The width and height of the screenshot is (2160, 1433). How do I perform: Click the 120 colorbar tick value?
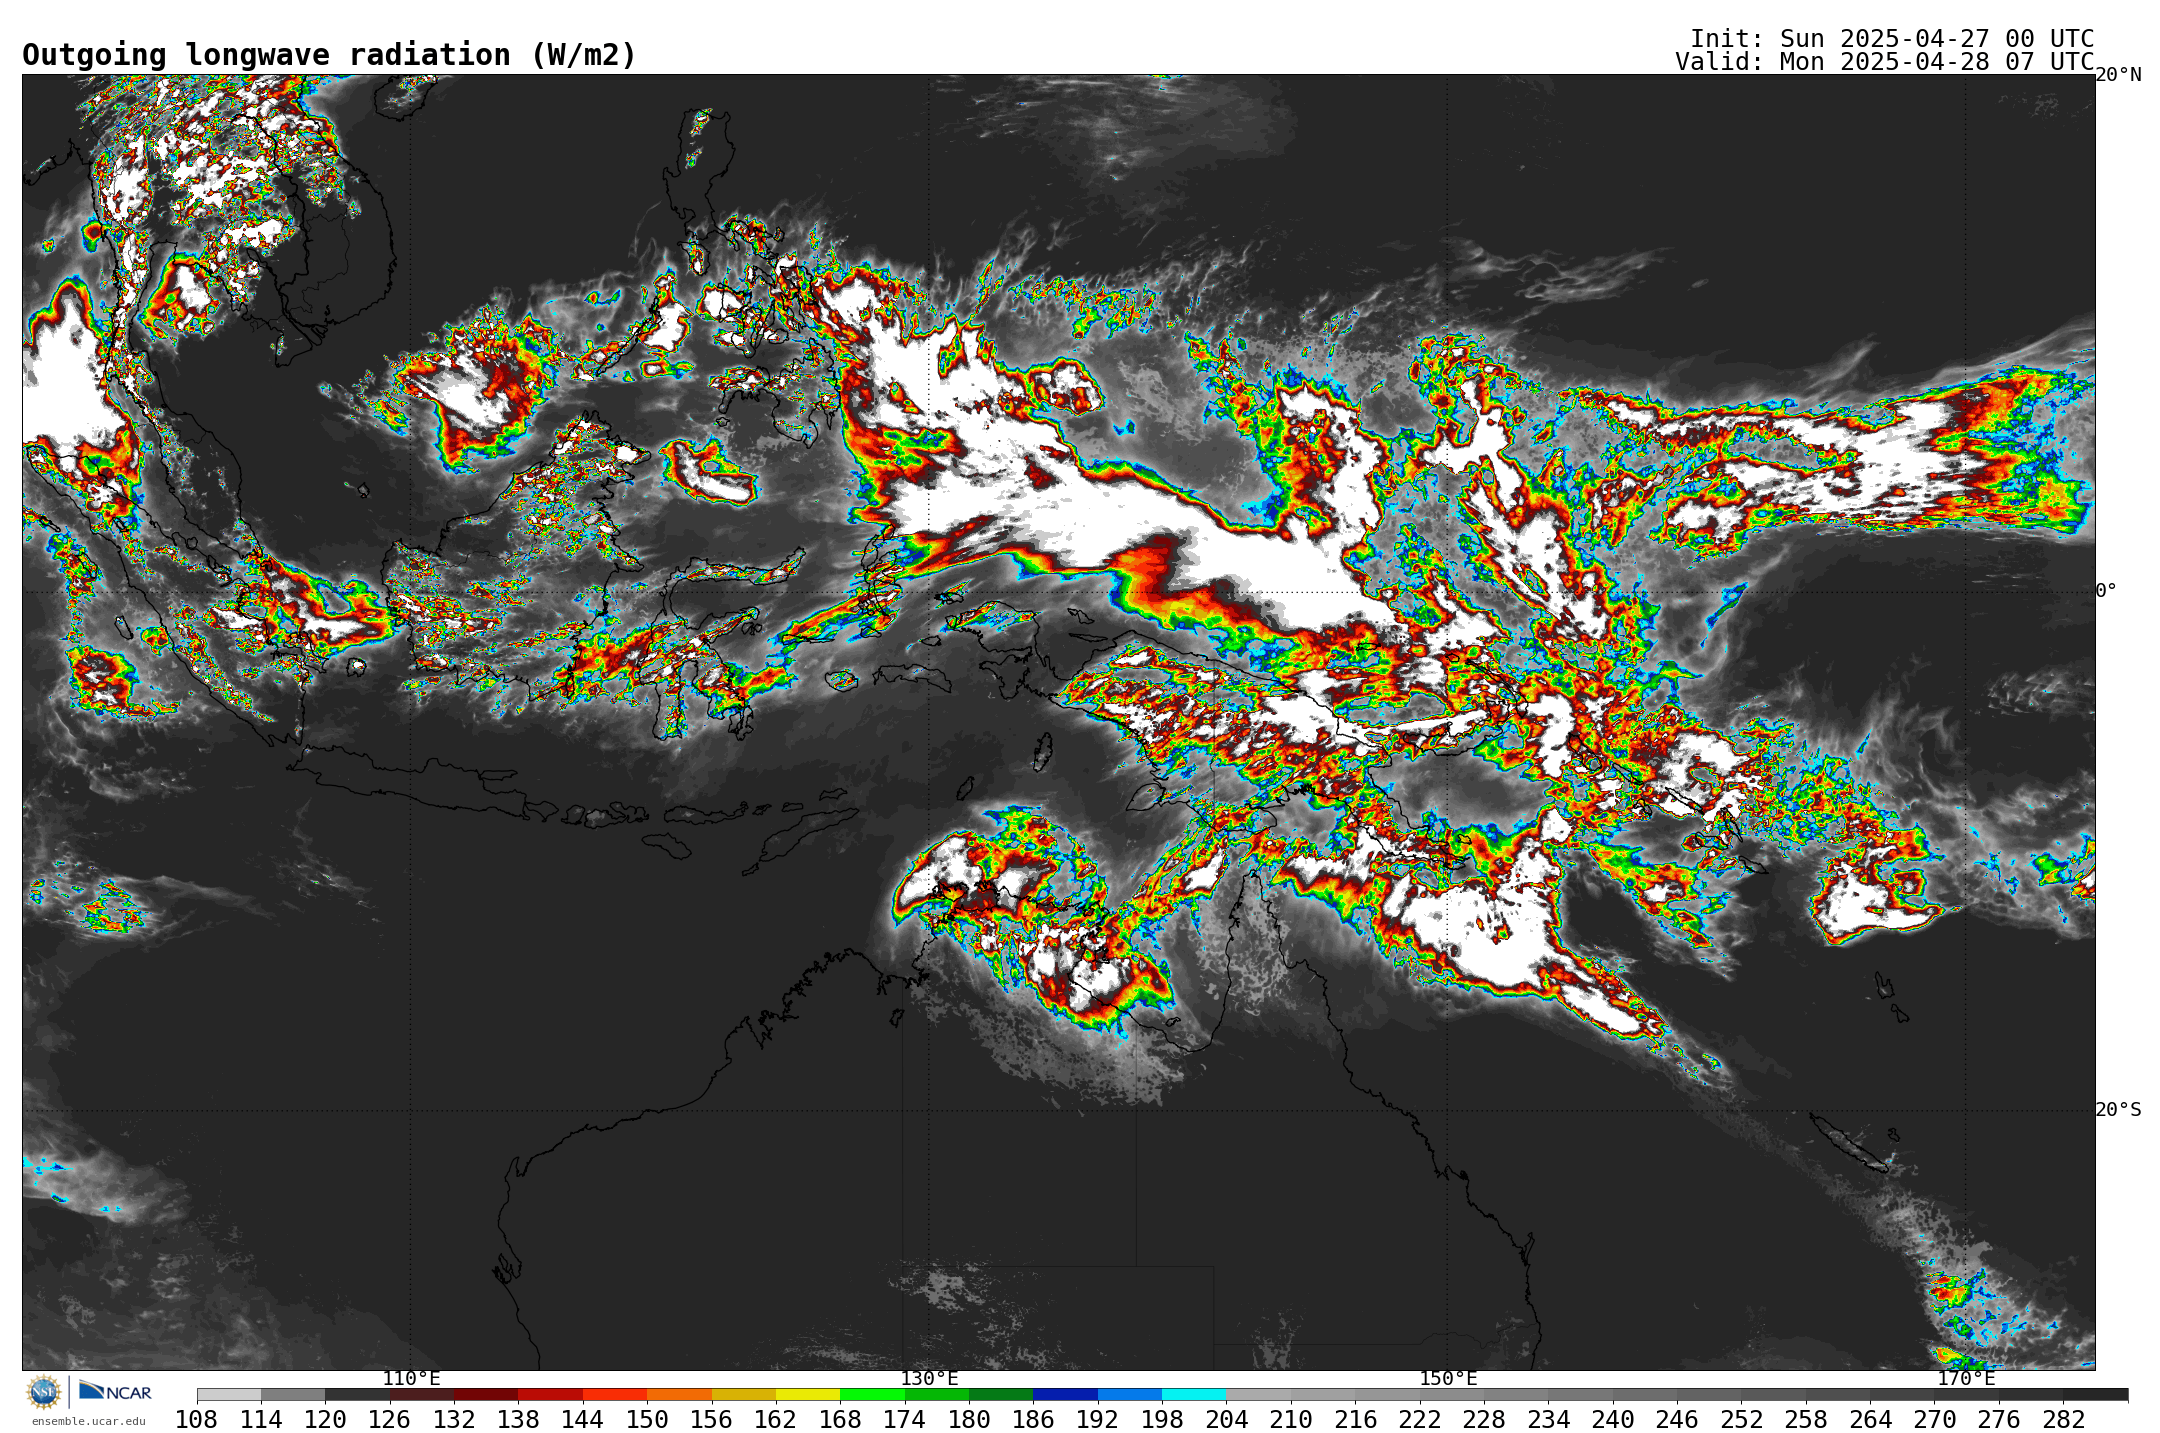tap(325, 1419)
